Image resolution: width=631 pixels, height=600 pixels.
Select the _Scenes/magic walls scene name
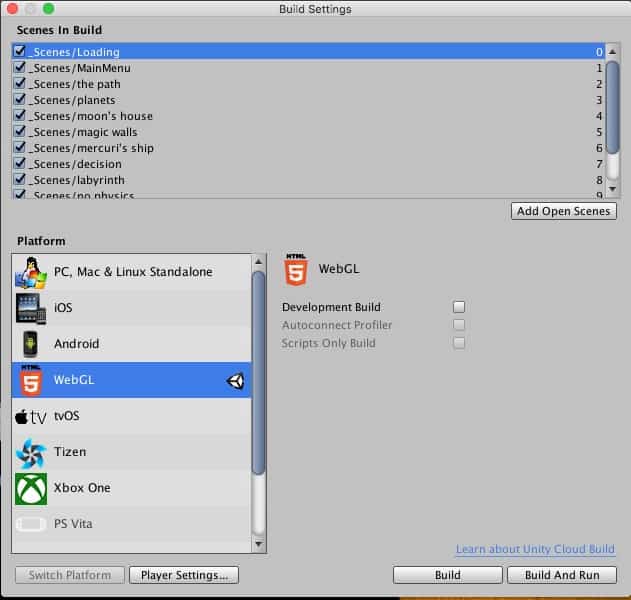tap(83, 132)
